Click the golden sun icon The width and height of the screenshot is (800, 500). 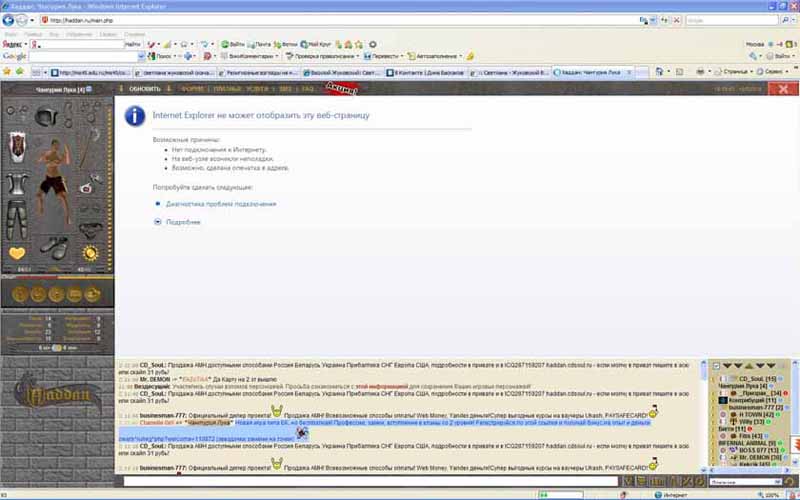point(90,253)
